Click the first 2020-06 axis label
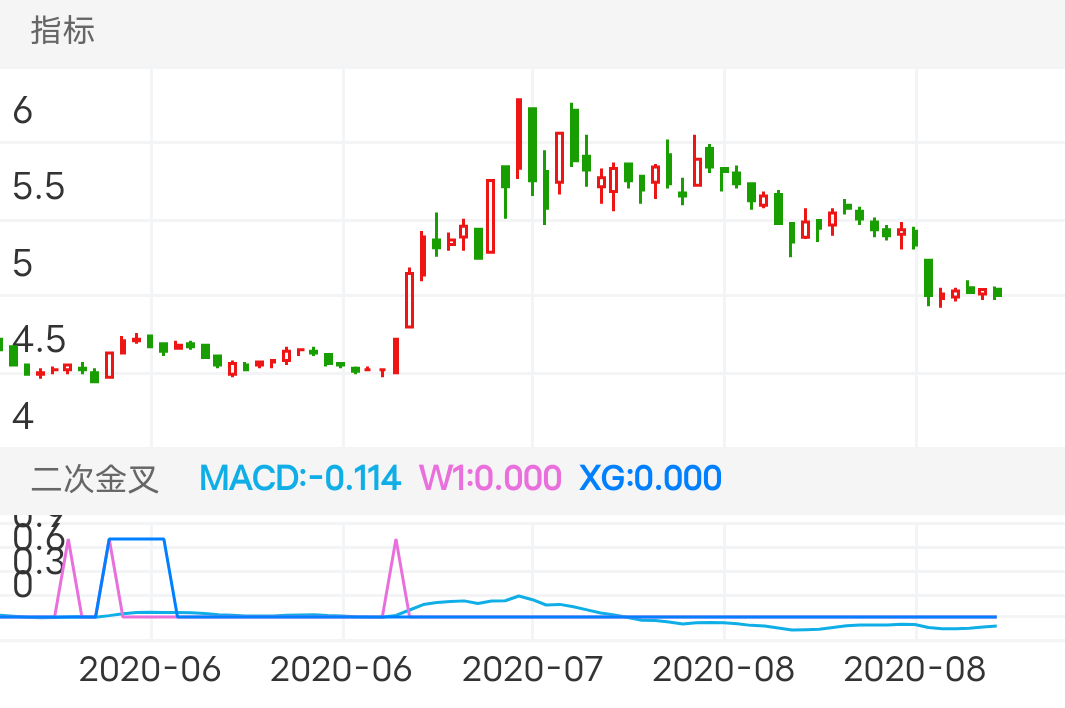The width and height of the screenshot is (1065, 708). pos(150,668)
